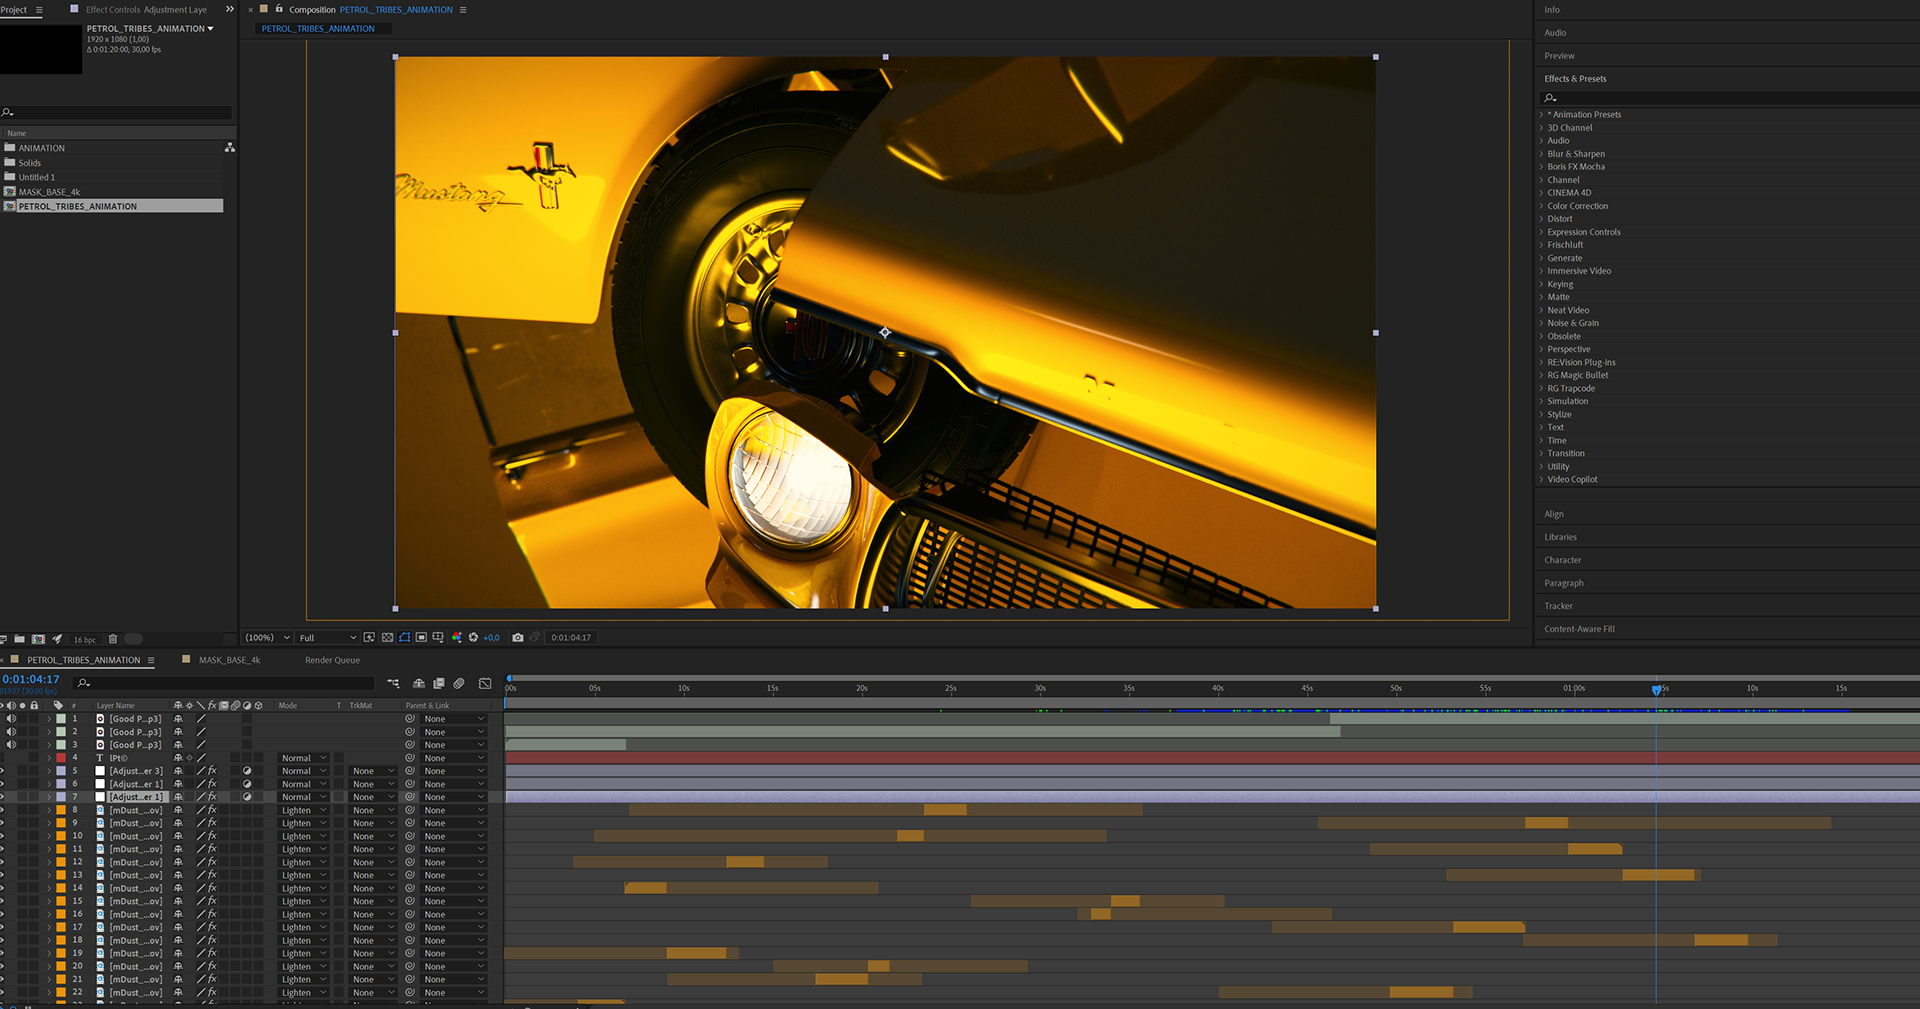1920x1009 pixels.
Task: Toggle shy switch on layer 1
Action: [178, 719]
